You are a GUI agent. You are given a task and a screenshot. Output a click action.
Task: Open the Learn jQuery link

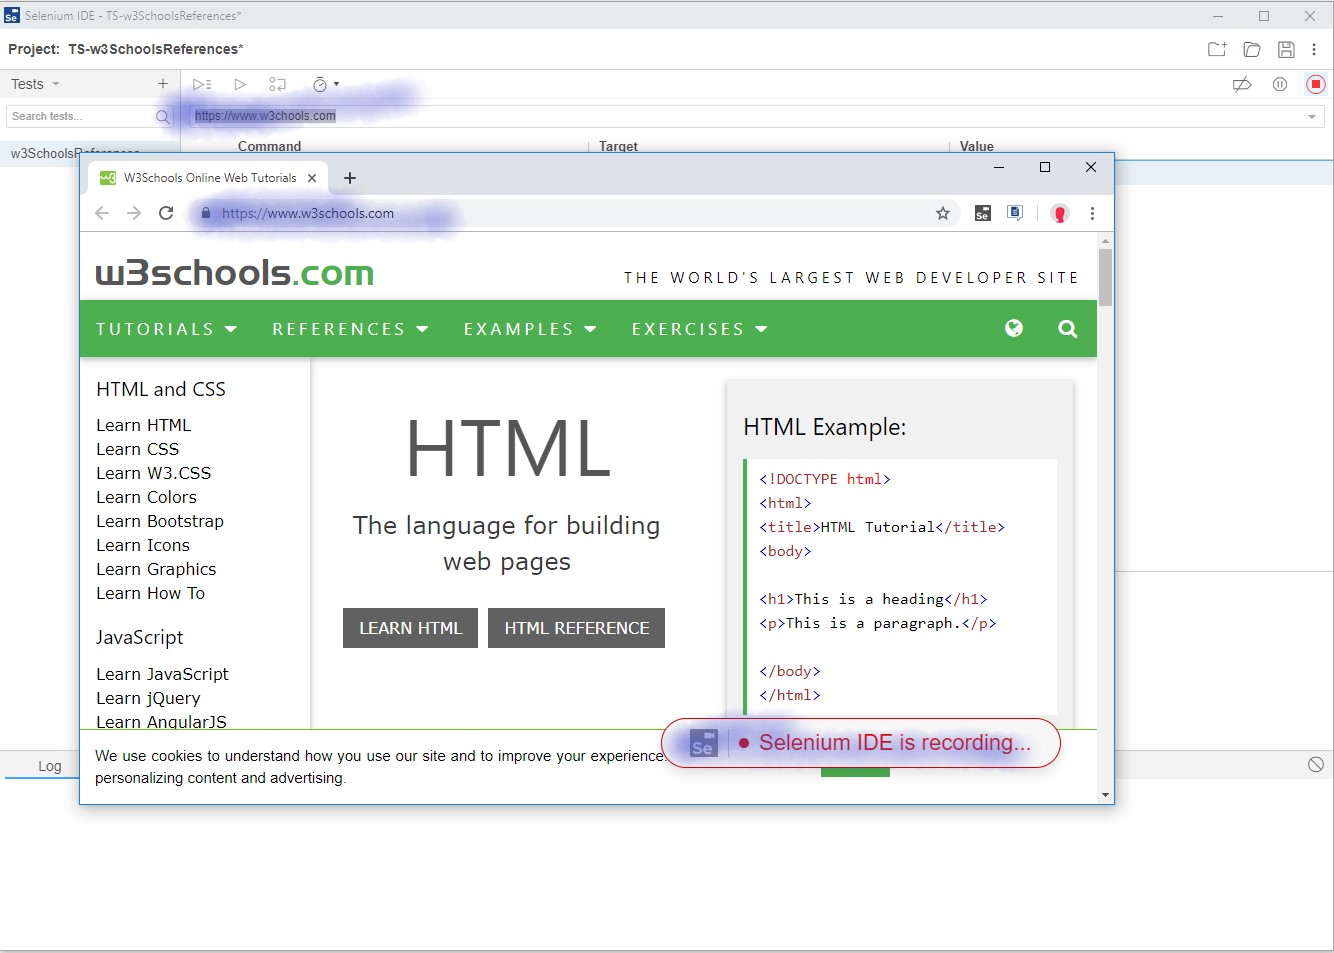click(x=148, y=698)
